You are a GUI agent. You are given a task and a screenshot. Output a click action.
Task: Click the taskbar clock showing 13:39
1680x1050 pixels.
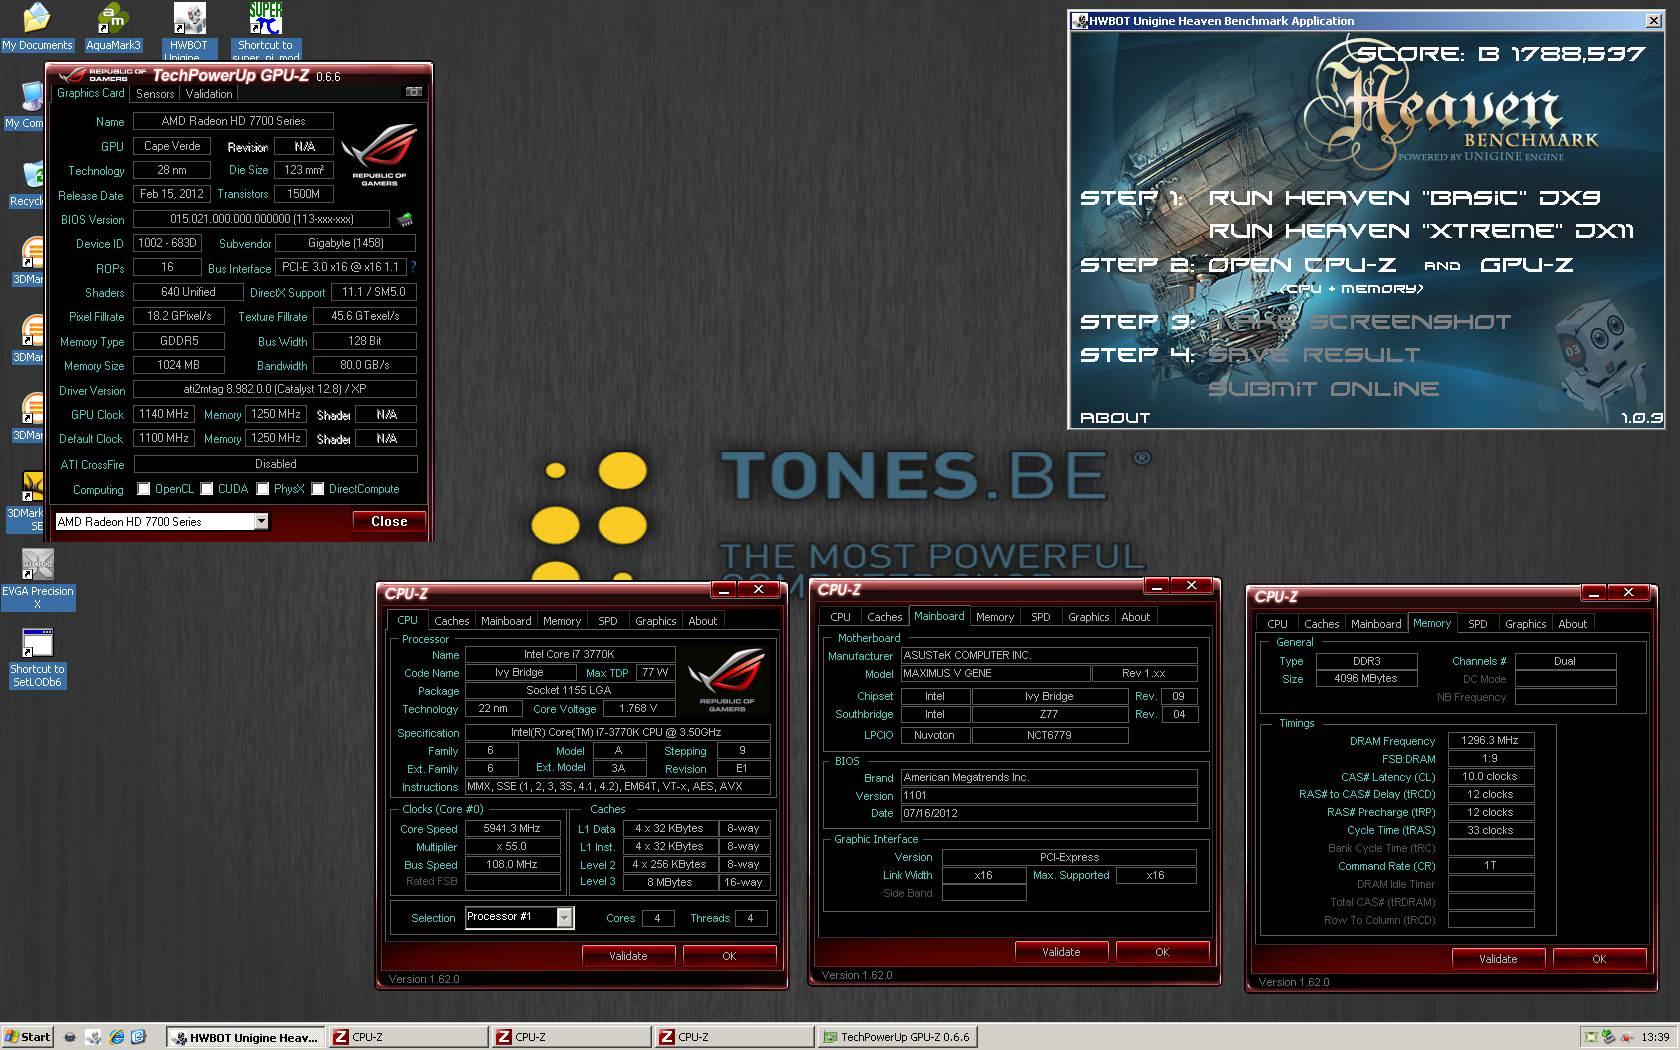click(x=1655, y=1037)
